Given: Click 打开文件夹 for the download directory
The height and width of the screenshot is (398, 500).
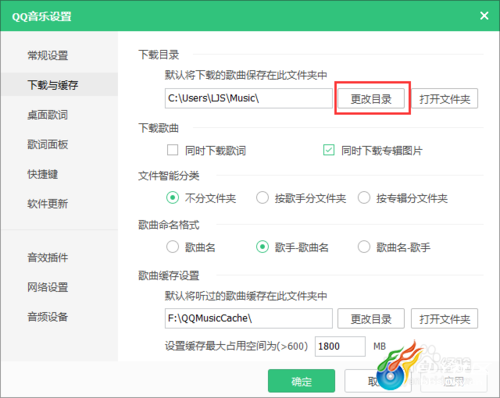Looking at the screenshot, I should [444, 99].
